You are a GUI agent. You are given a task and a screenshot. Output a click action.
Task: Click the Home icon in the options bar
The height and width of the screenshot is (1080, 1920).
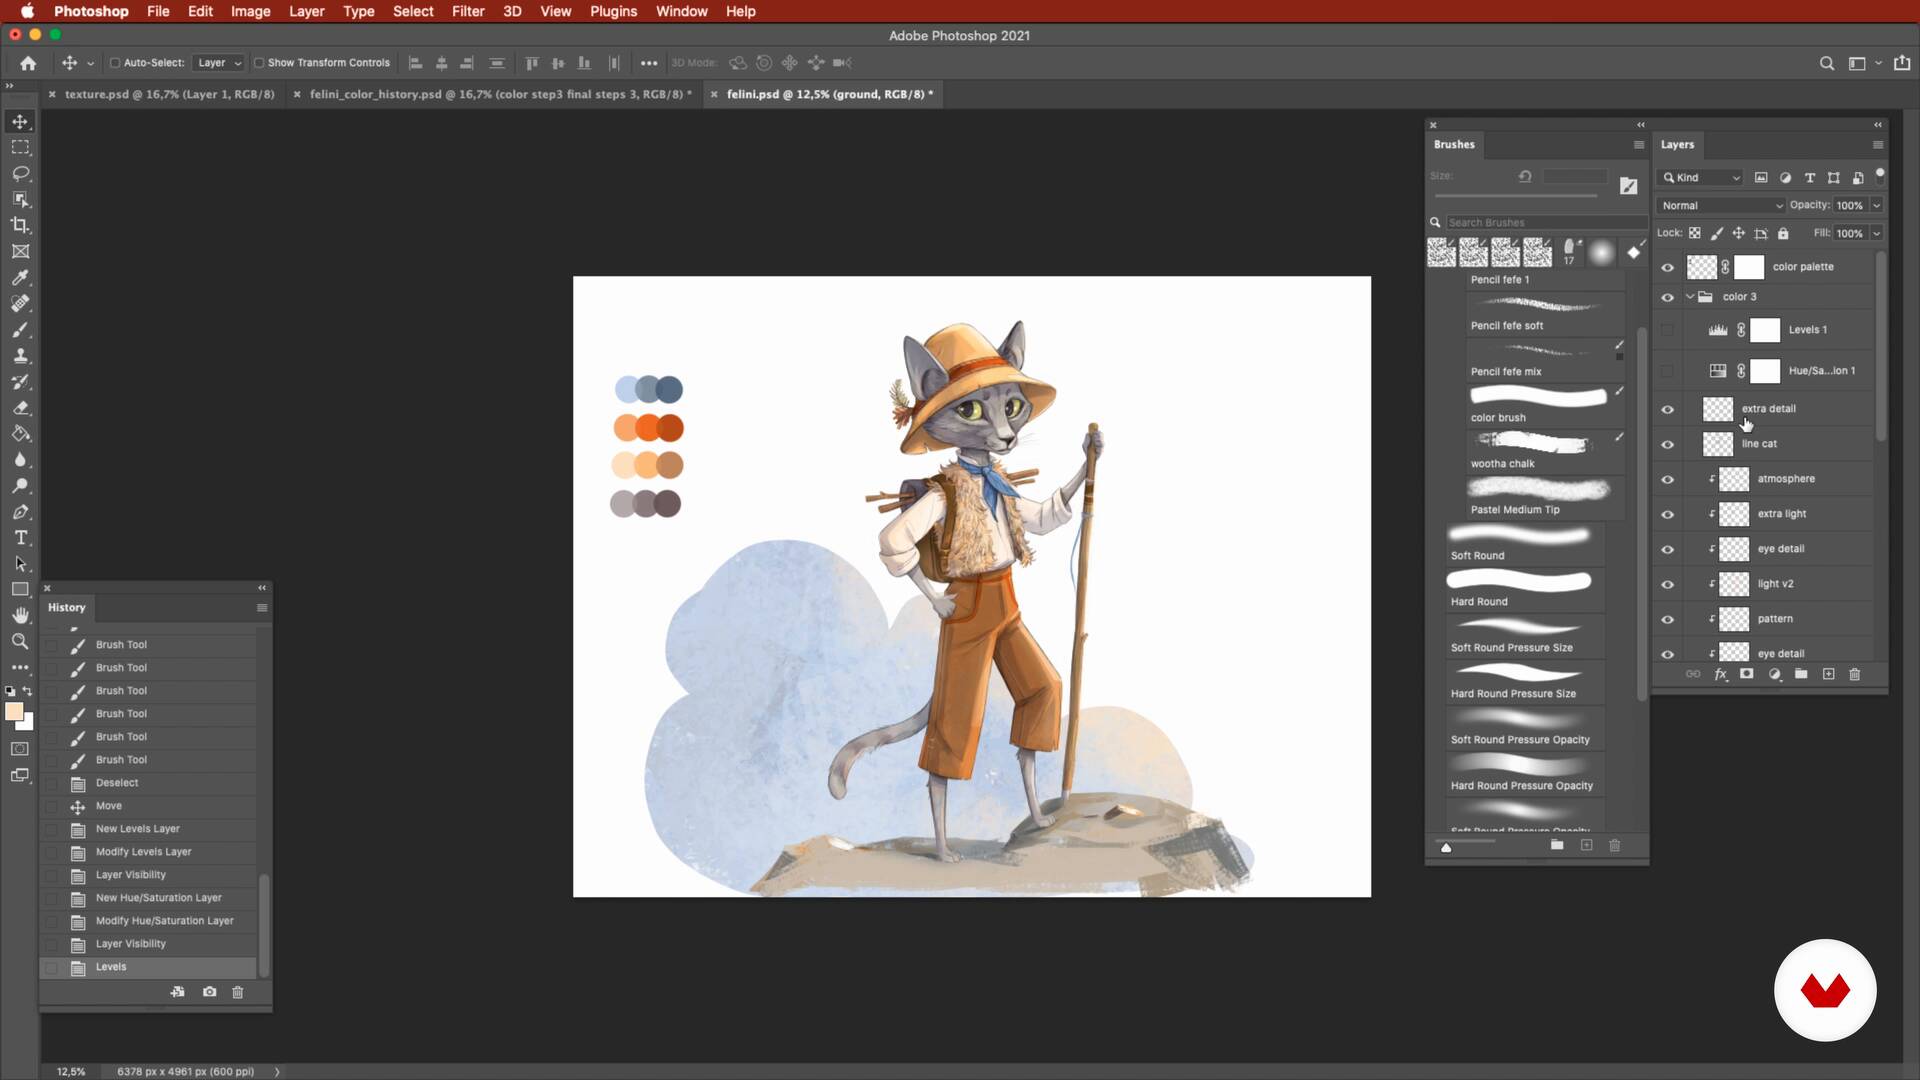(x=28, y=63)
